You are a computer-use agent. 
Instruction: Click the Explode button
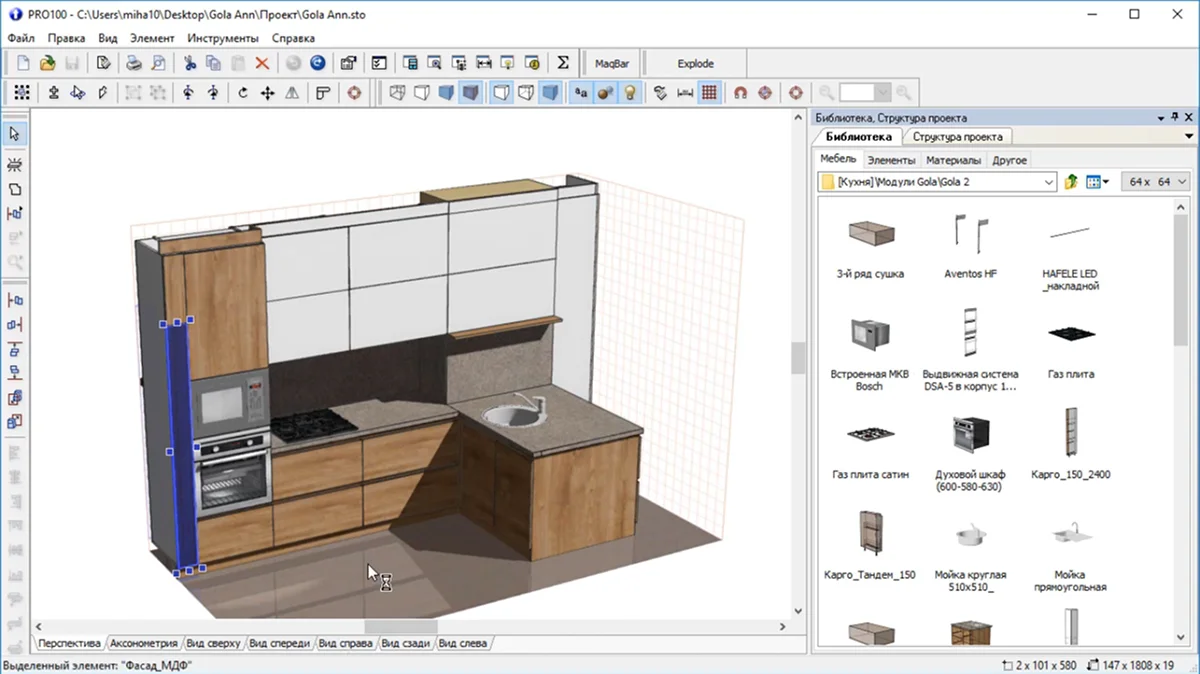click(695, 63)
